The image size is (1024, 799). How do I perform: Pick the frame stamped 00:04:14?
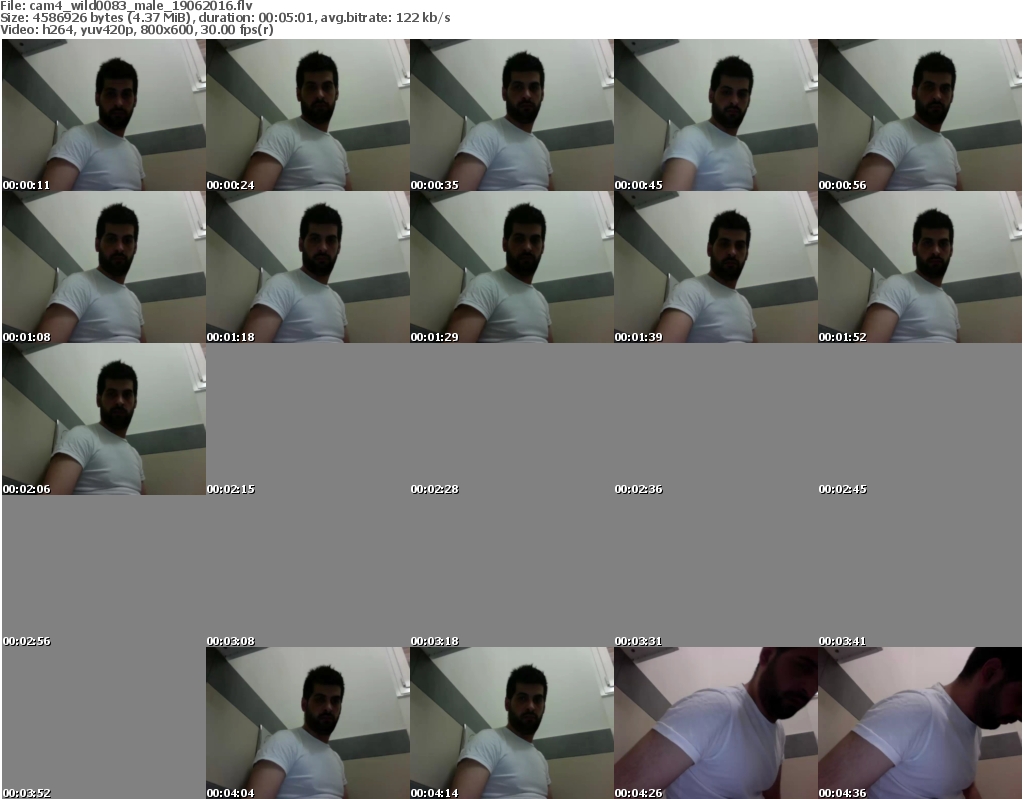click(x=512, y=723)
